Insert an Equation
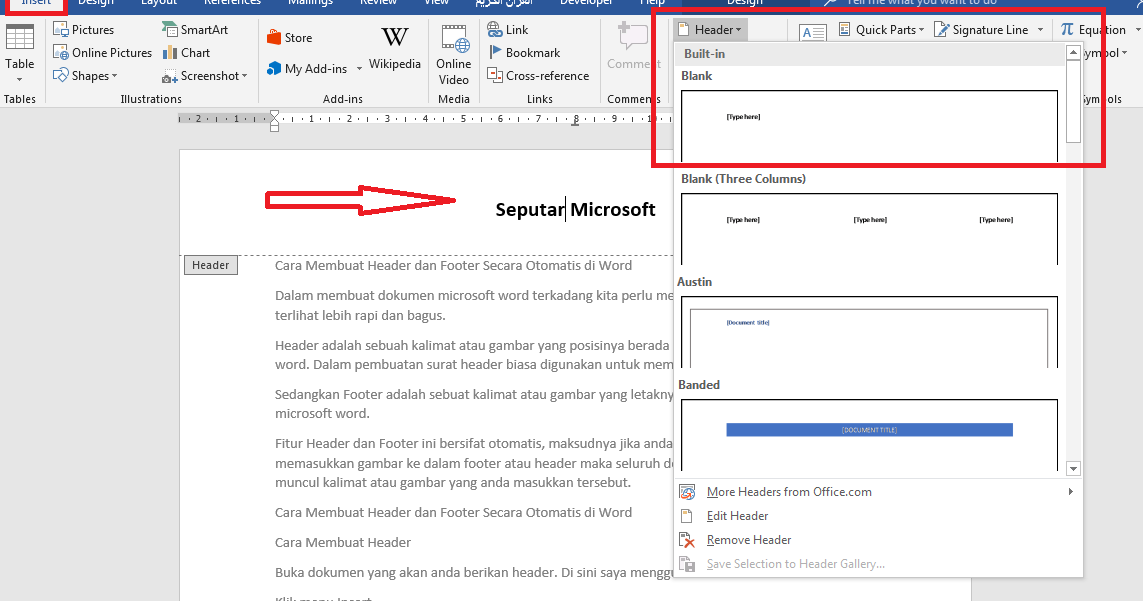 coord(1093,30)
